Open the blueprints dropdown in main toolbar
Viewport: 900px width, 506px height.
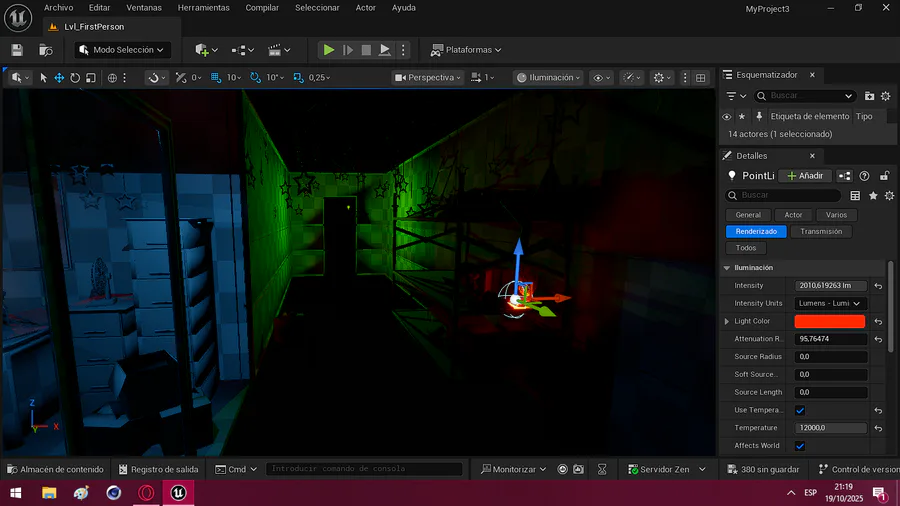coord(242,50)
